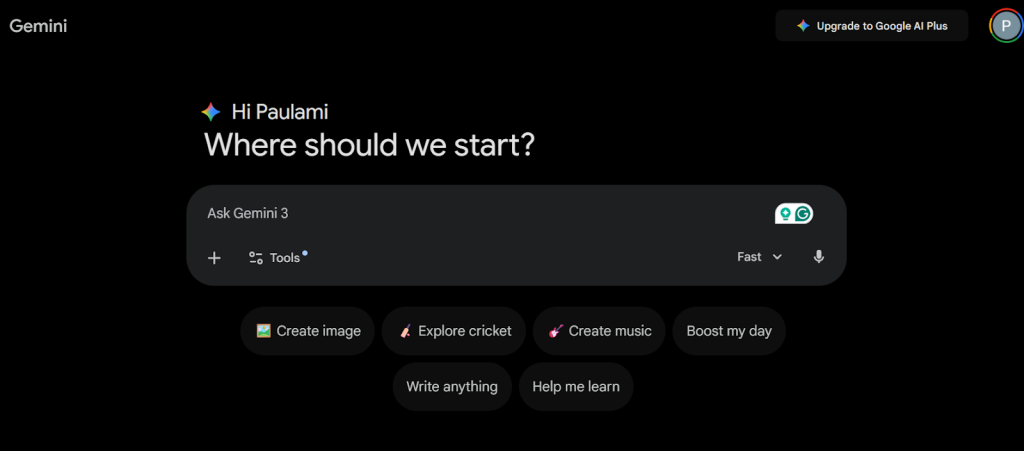Click the Hi Paulami greeting text
1024x451 pixels.
click(279, 112)
